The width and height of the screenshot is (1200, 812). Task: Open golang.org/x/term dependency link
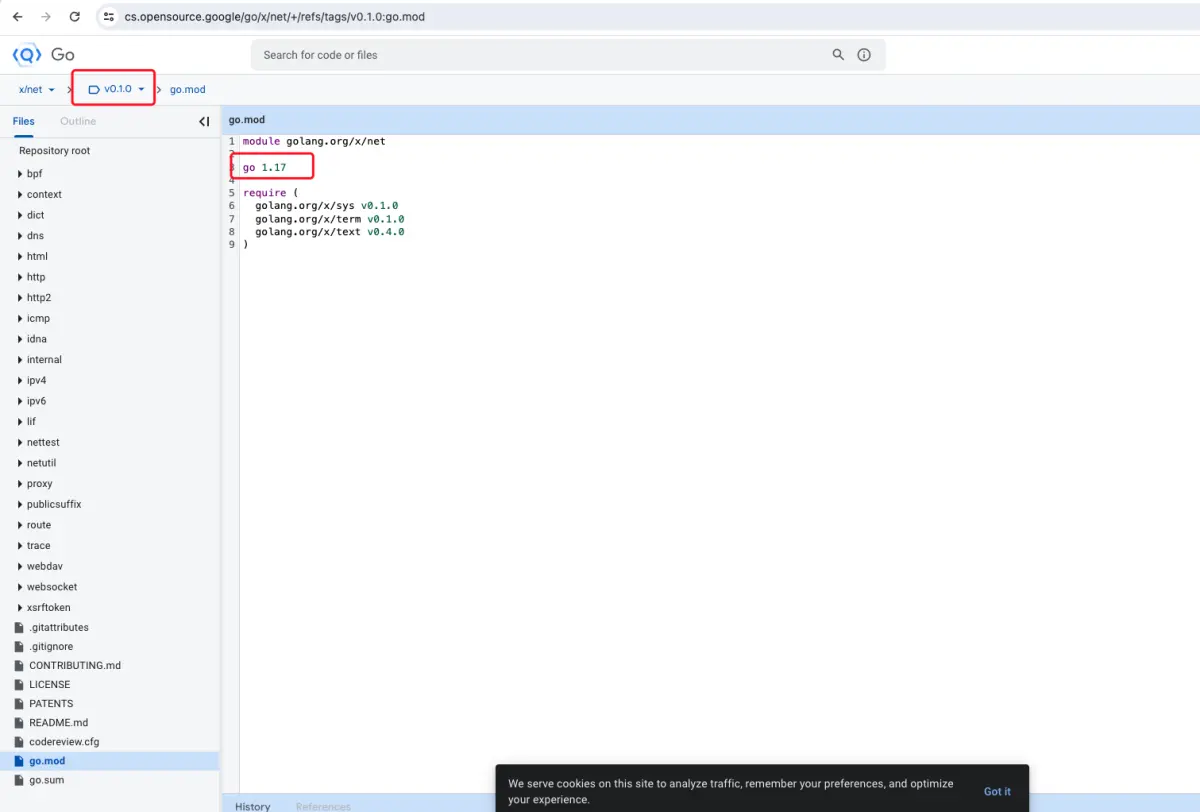pyautogui.click(x=308, y=219)
